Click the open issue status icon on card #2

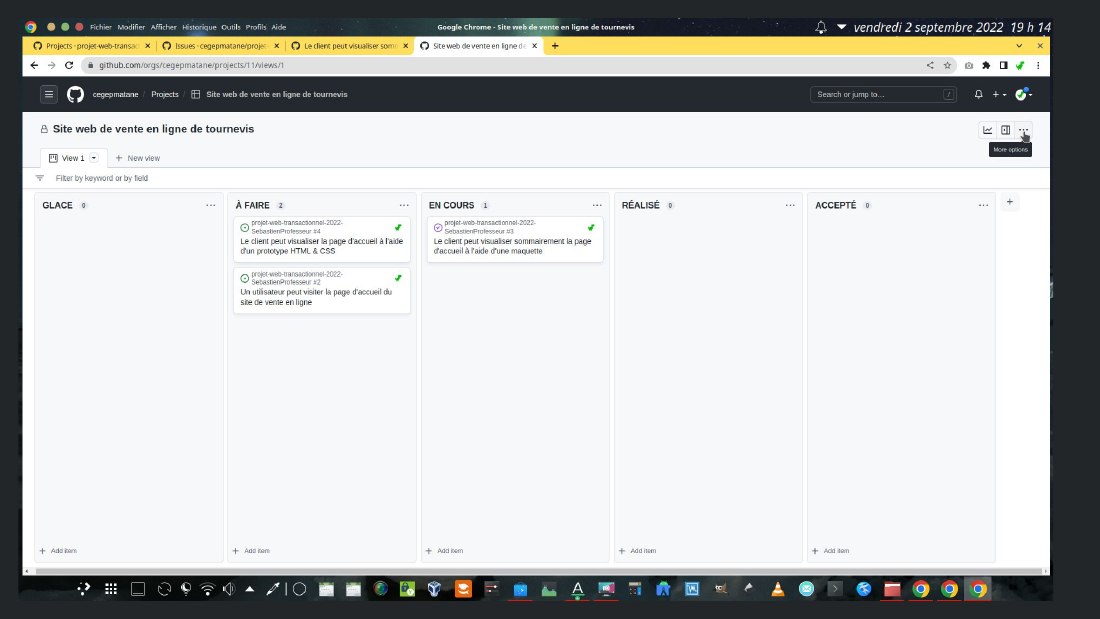(245, 279)
